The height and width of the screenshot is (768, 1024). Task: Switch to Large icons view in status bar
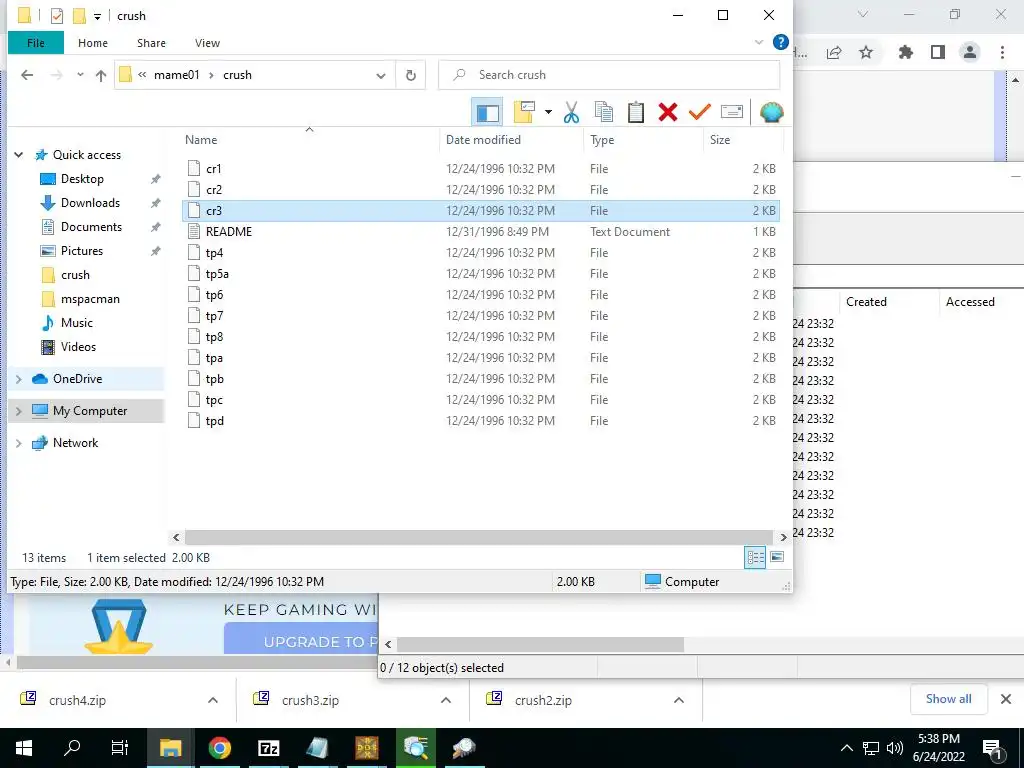point(777,557)
